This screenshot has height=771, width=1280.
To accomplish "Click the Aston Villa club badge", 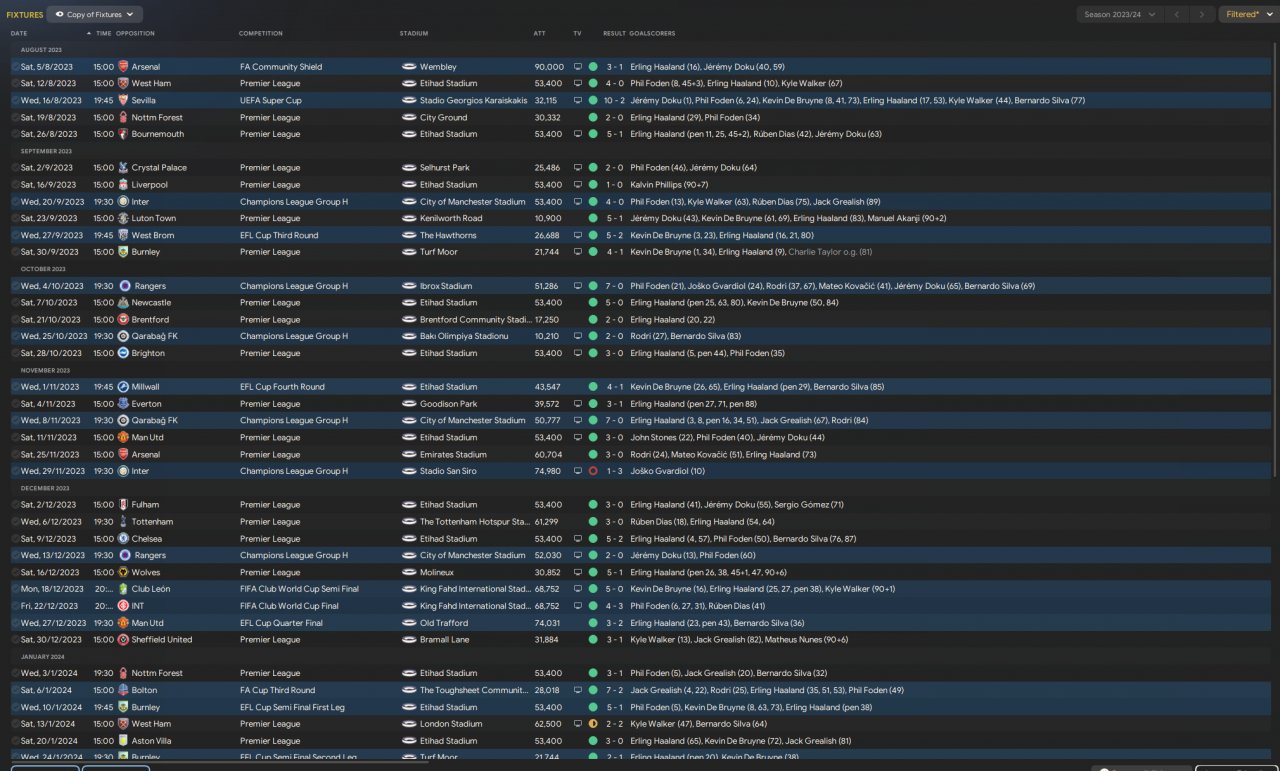I will (x=123, y=741).
